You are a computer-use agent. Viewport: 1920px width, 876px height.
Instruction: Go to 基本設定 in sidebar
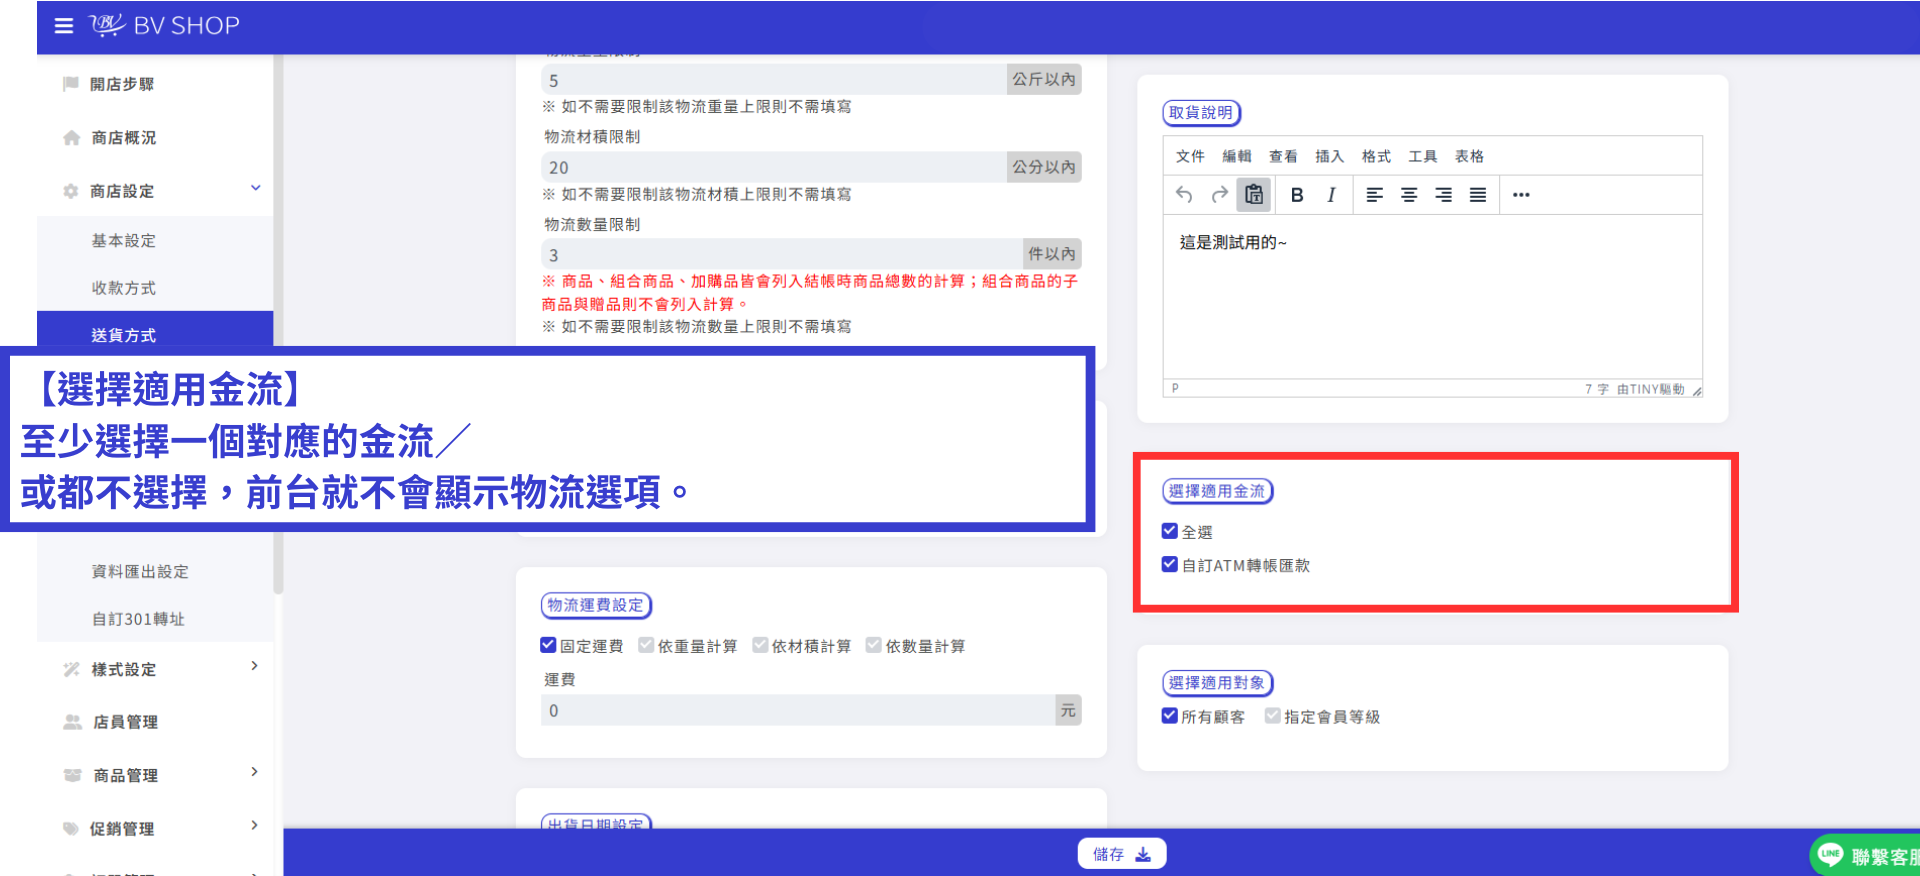pyautogui.click(x=124, y=241)
